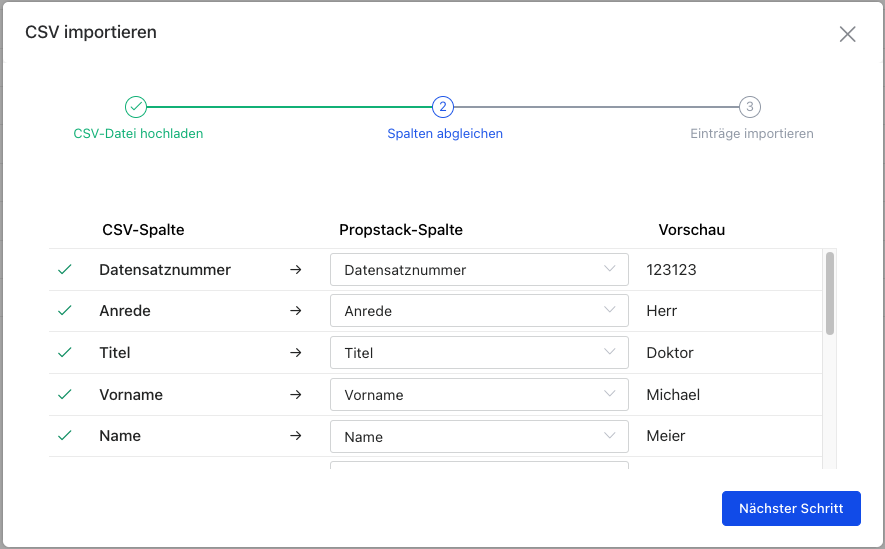Viewport: 885px width, 549px height.
Task: Click the completed checkmark circle for CSV-Datei hochladen
Action: 136,107
